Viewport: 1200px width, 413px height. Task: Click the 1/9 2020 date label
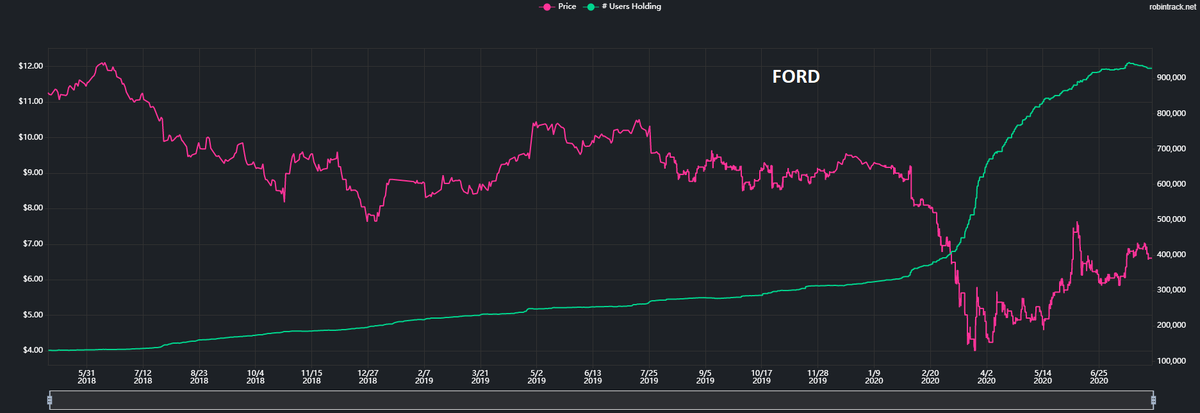pyautogui.click(x=874, y=376)
